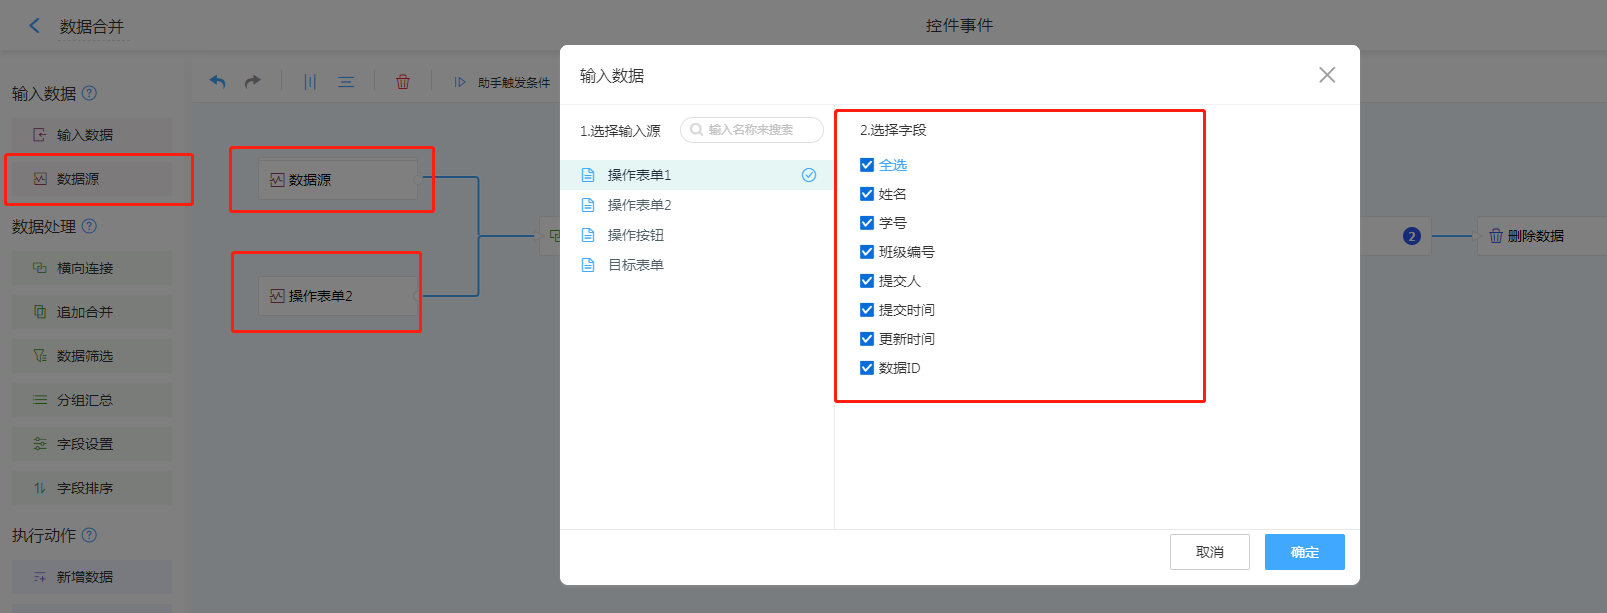Select 横向连接 in data processing panel
The image size is (1607, 613).
(85, 268)
